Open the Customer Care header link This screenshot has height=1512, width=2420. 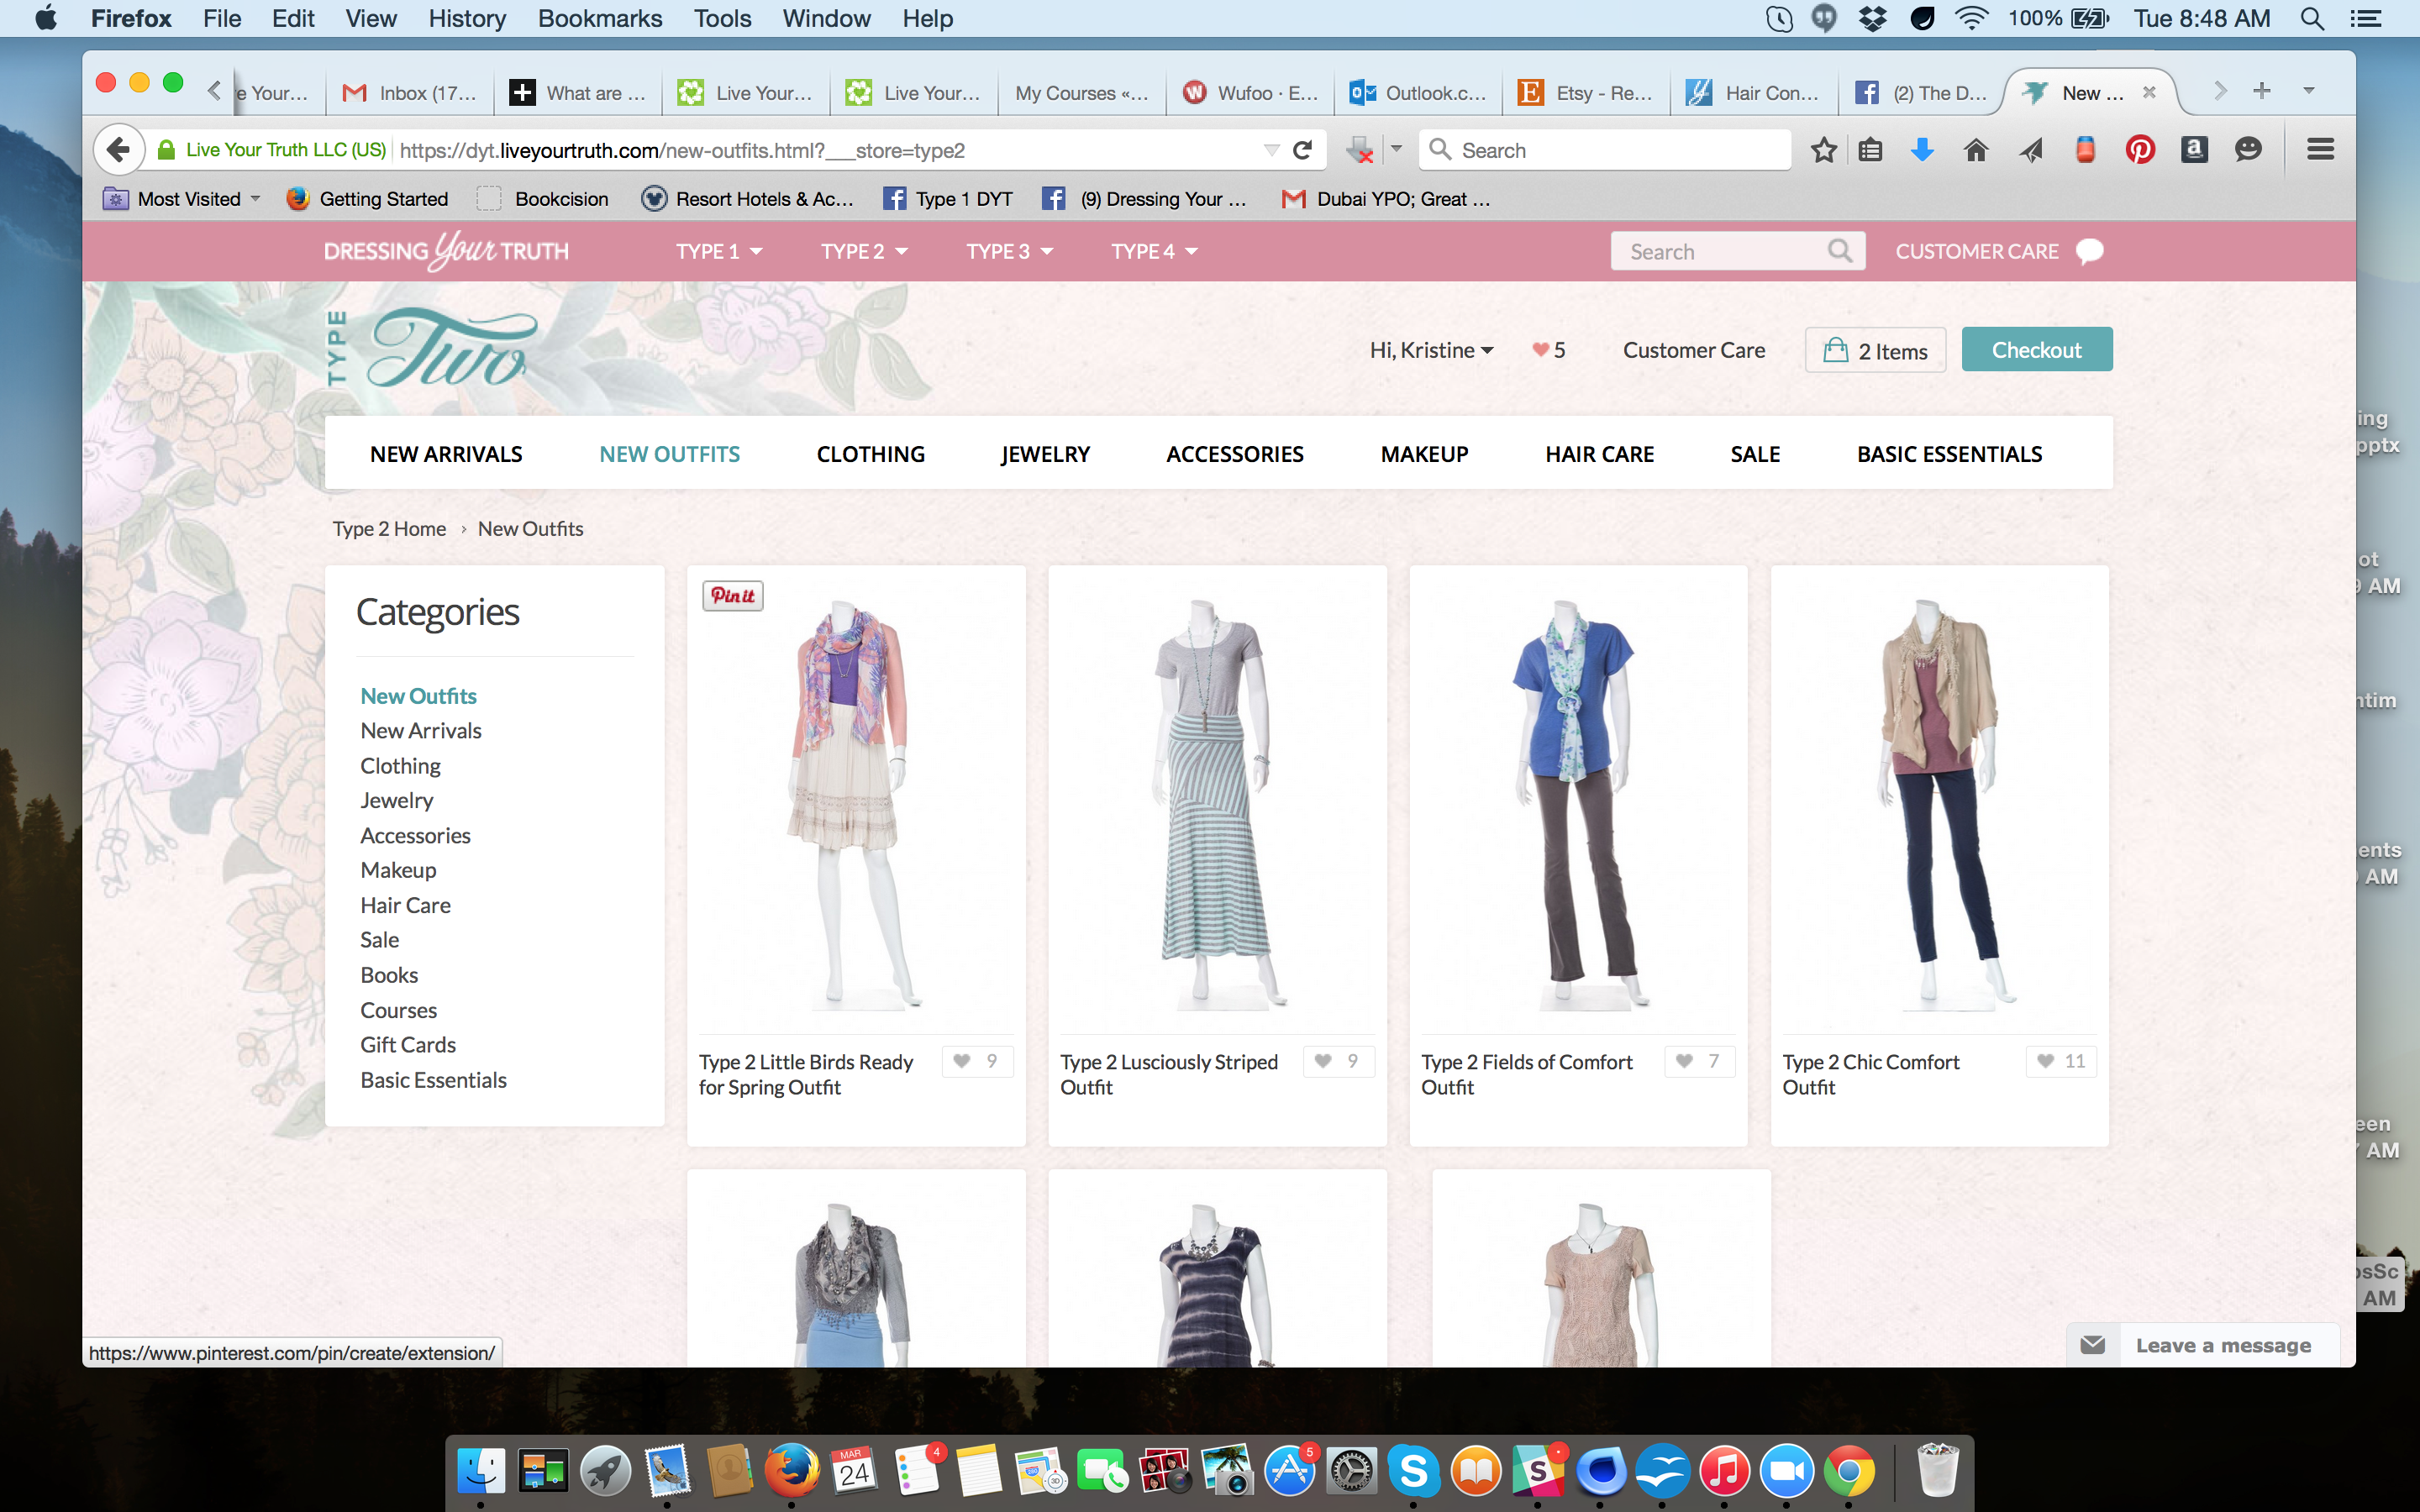click(1694, 350)
